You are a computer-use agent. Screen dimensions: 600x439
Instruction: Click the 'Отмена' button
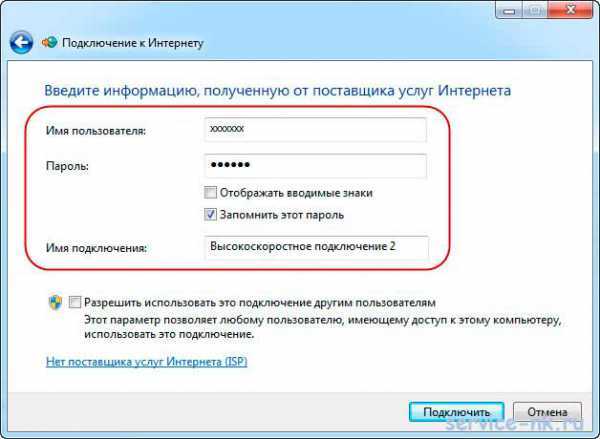[x=547, y=412]
